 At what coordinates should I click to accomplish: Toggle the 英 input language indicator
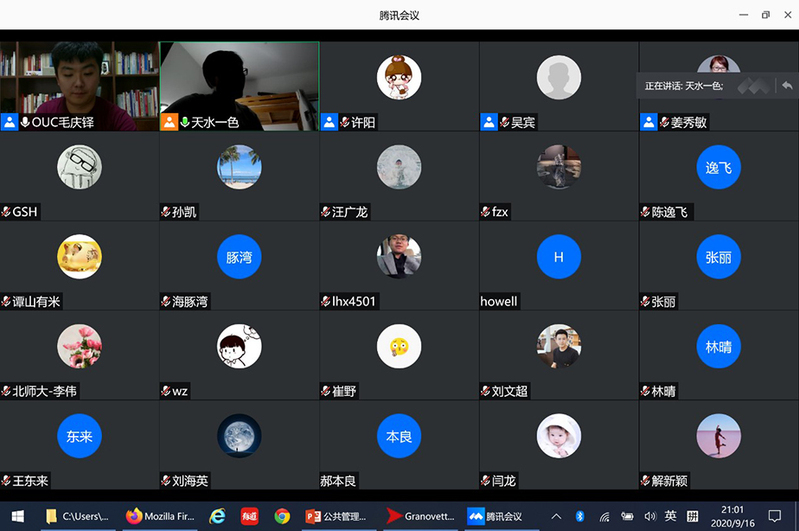coord(670,516)
